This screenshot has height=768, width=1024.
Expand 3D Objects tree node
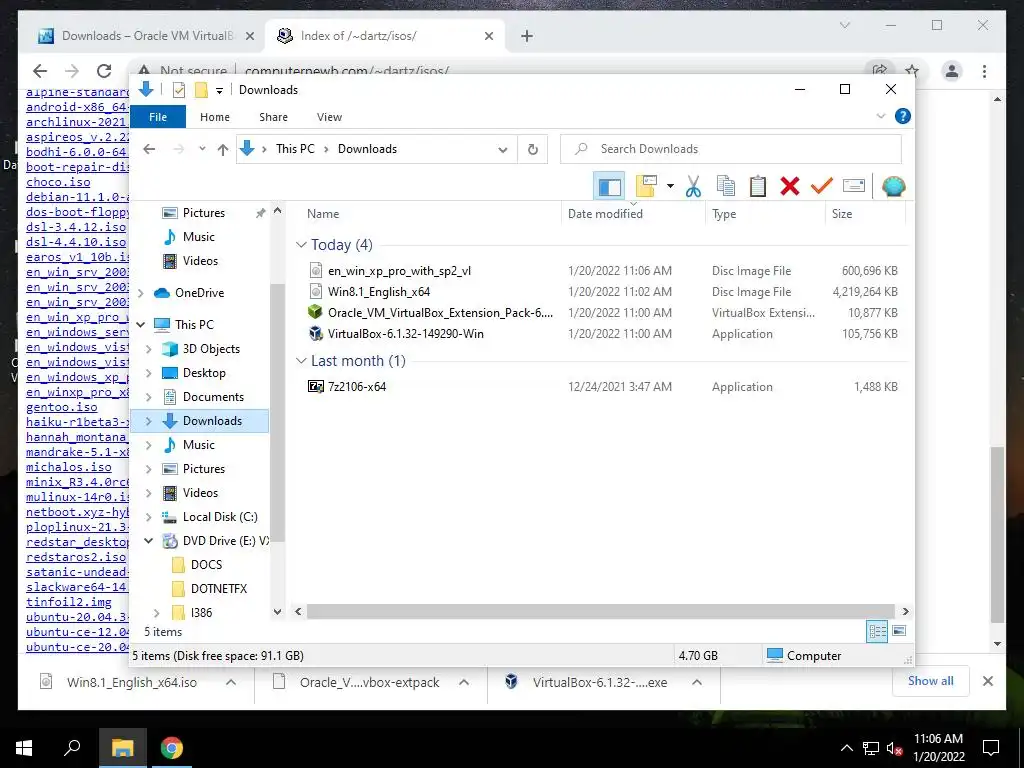149,349
